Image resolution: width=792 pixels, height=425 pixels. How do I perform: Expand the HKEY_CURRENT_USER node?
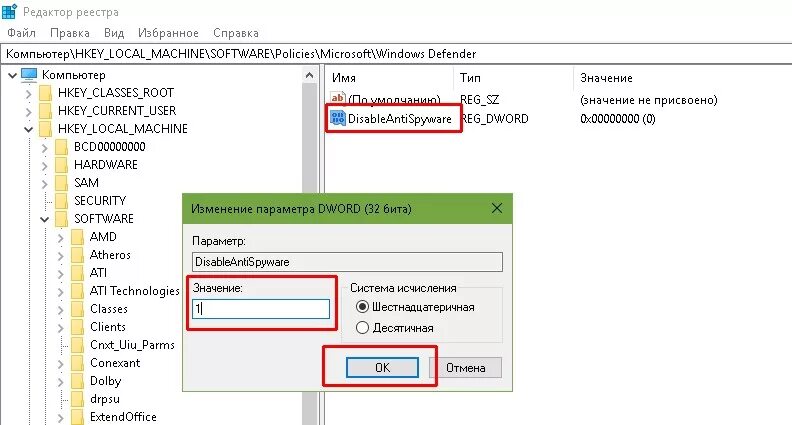tap(28, 111)
